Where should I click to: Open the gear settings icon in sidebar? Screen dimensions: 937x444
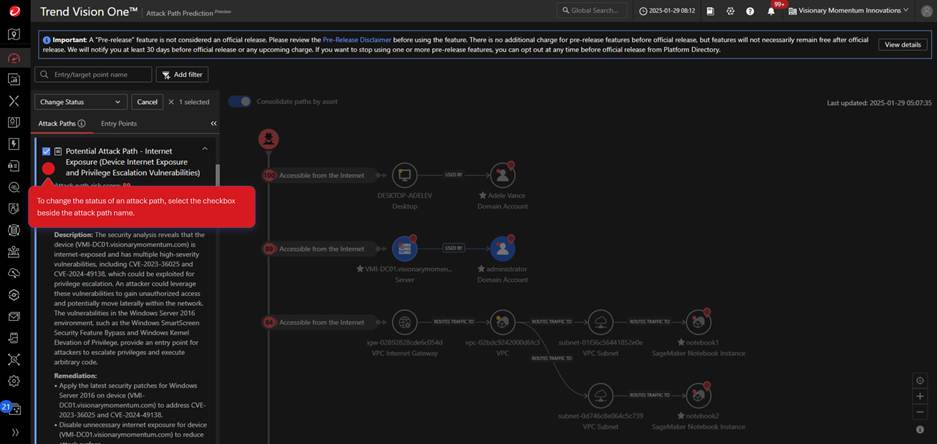click(x=14, y=381)
